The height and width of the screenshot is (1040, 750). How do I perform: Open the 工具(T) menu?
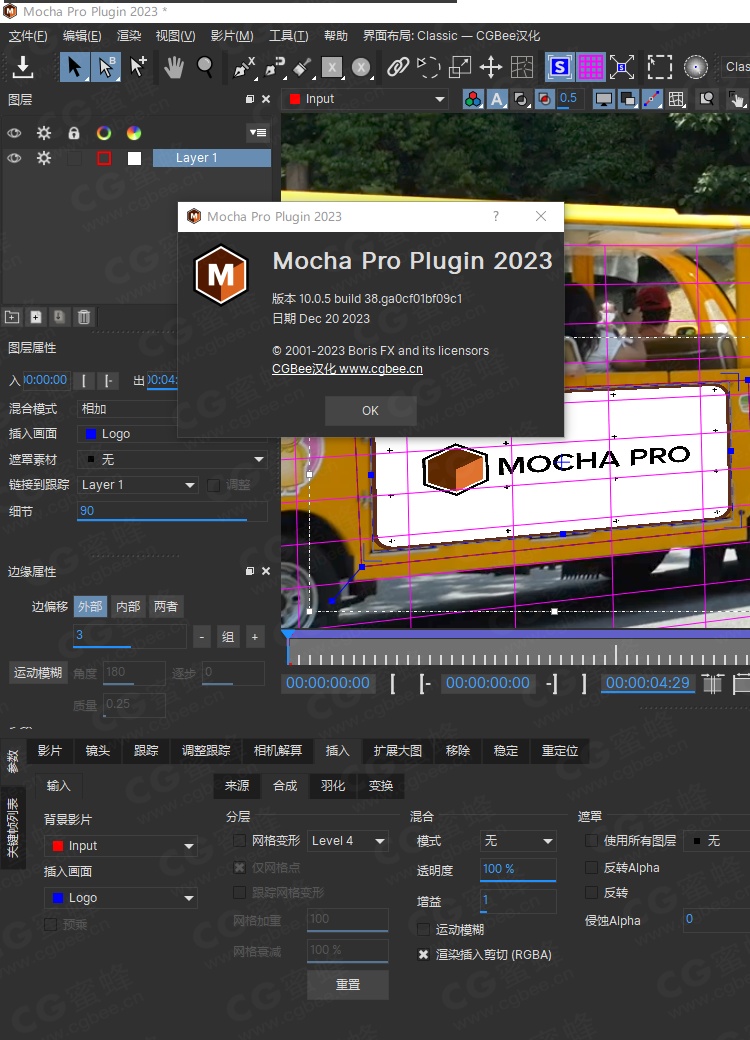pyautogui.click(x=288, y=36)
